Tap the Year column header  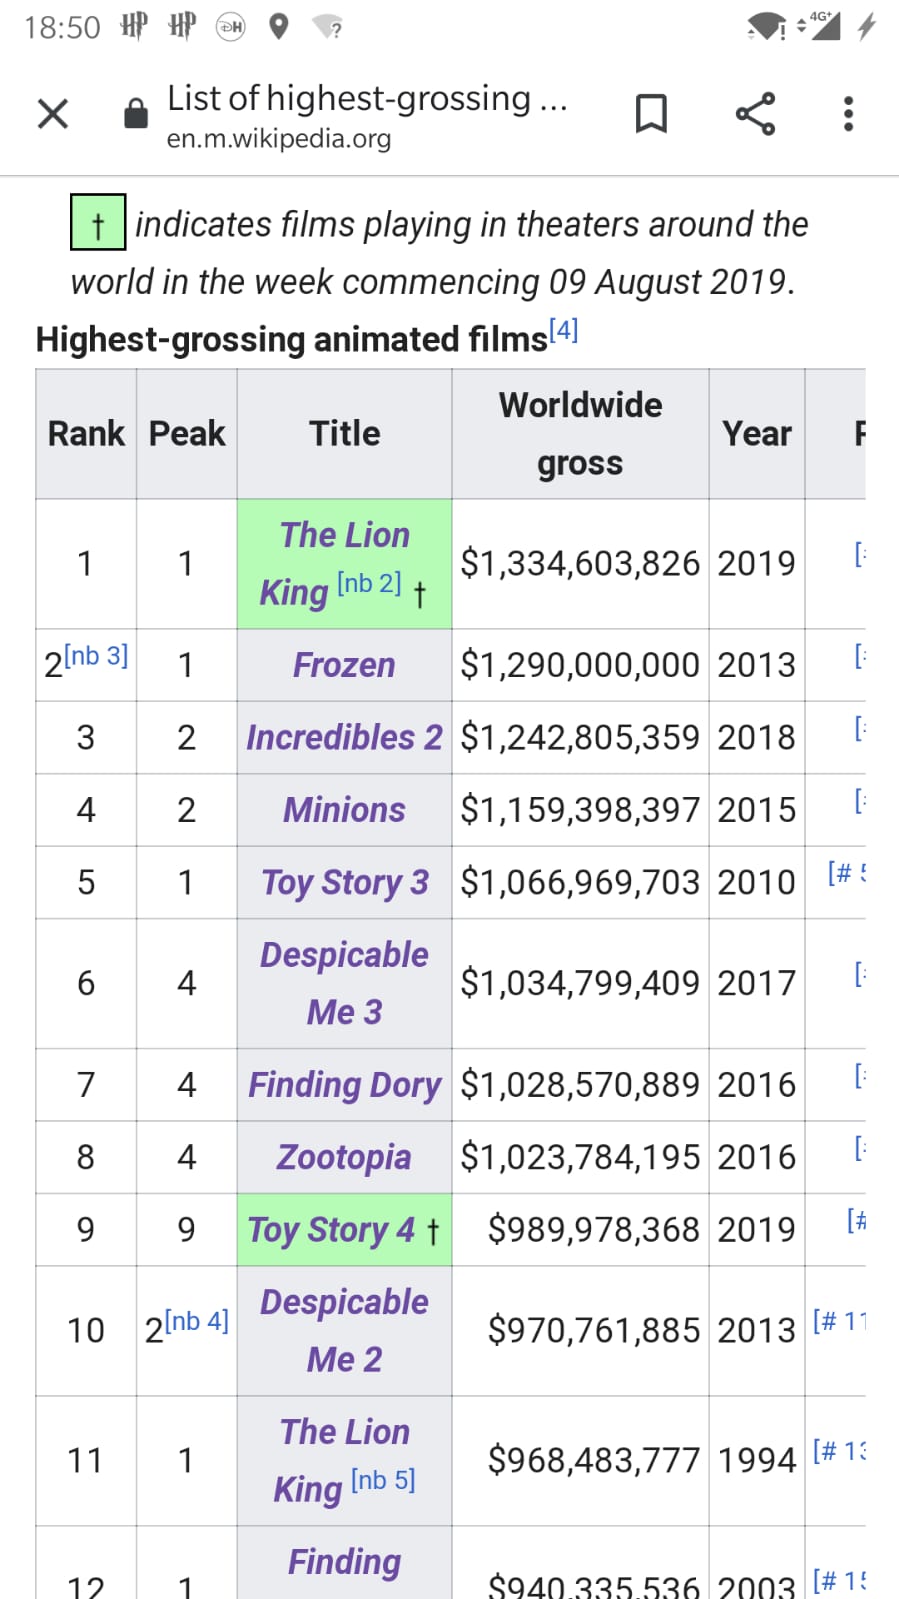coord(757,434)
